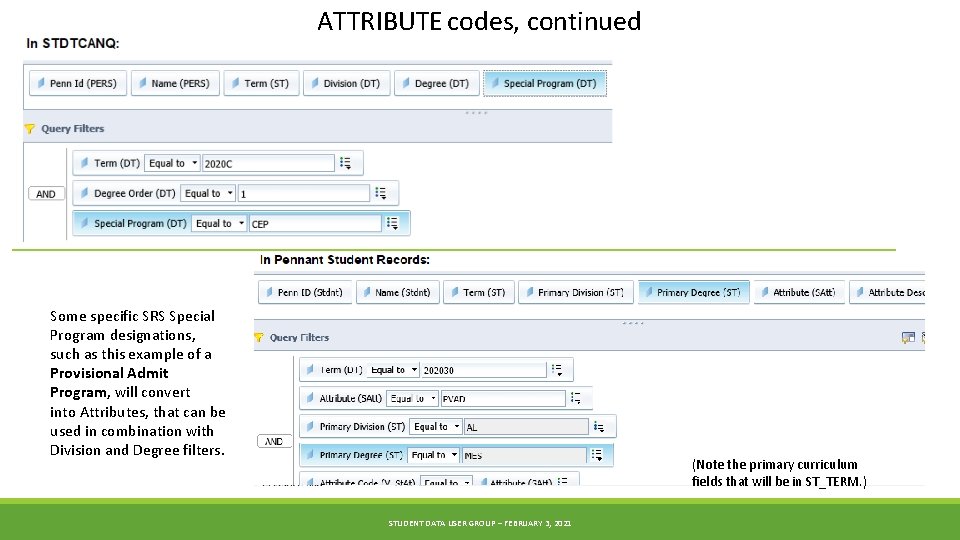Click the 'In Pennant Student Records:' heading
960x540 pixels.
point(345,260)
